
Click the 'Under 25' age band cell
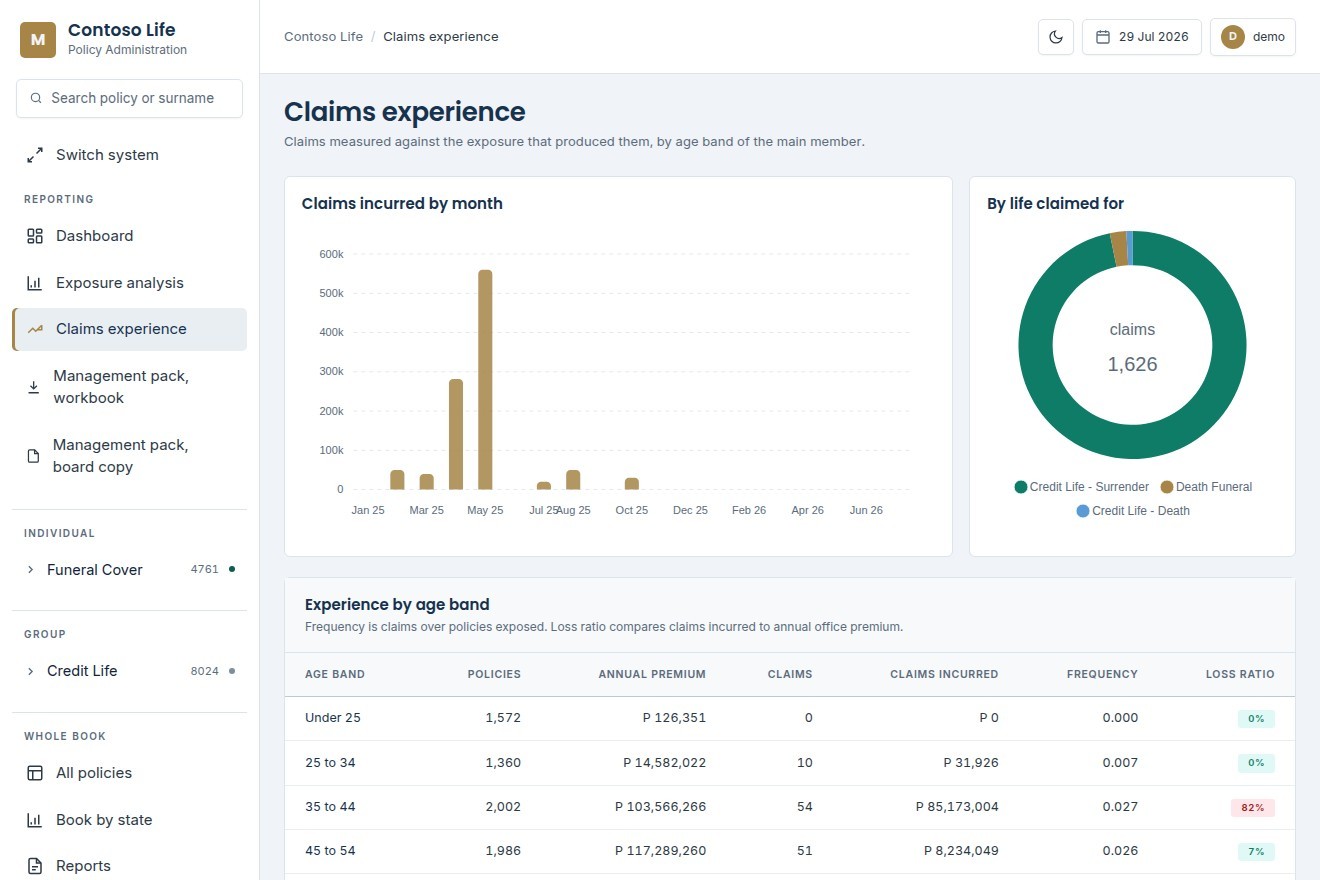(x=333, y=718)
